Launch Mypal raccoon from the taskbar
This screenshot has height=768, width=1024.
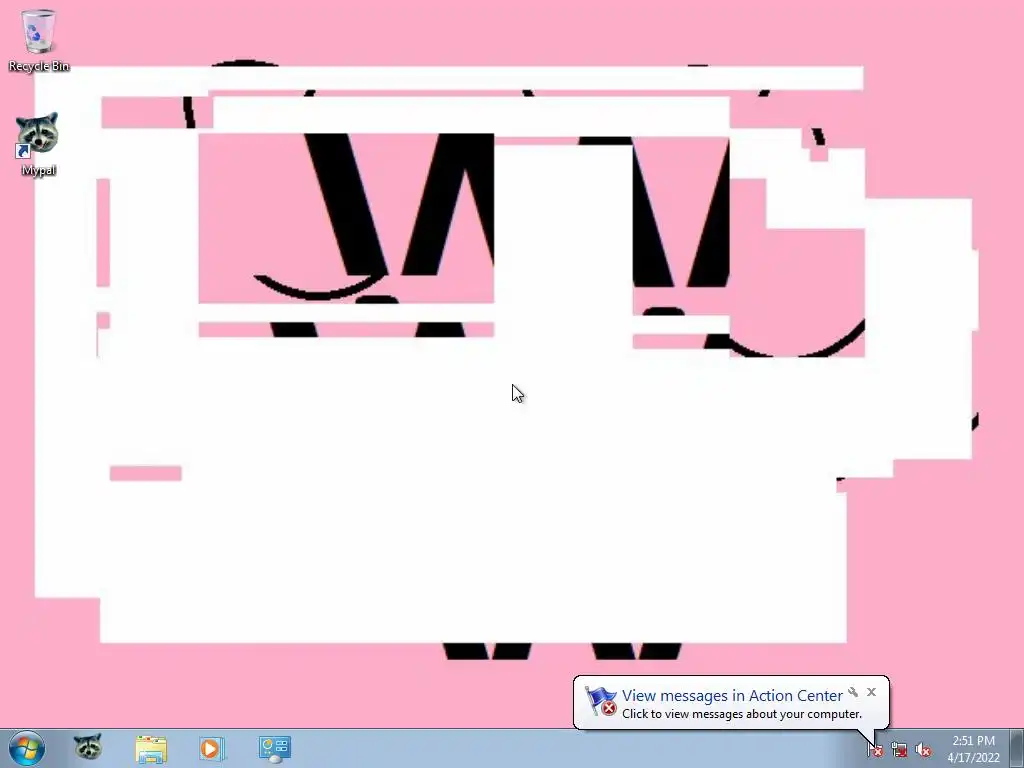tap(88, 748)
